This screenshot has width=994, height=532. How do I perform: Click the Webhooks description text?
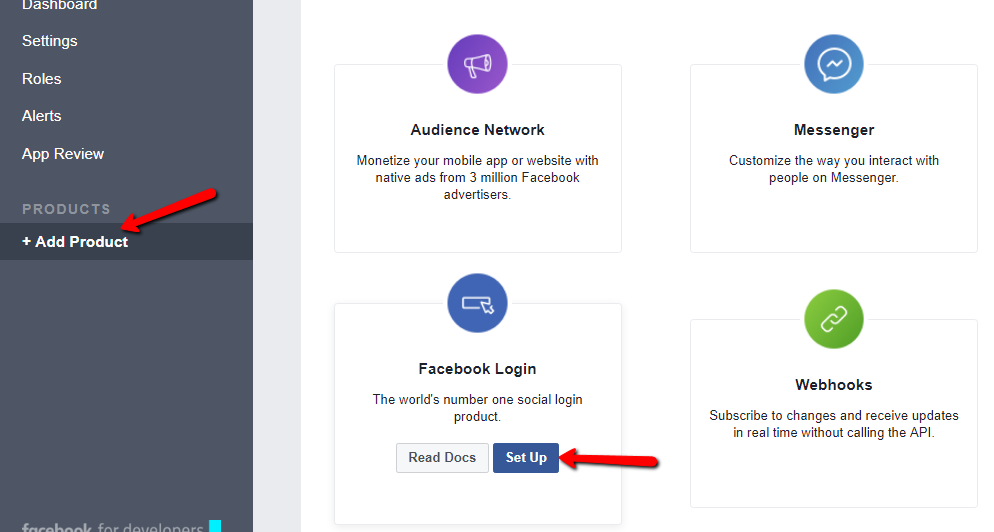(x=834, y=424)
